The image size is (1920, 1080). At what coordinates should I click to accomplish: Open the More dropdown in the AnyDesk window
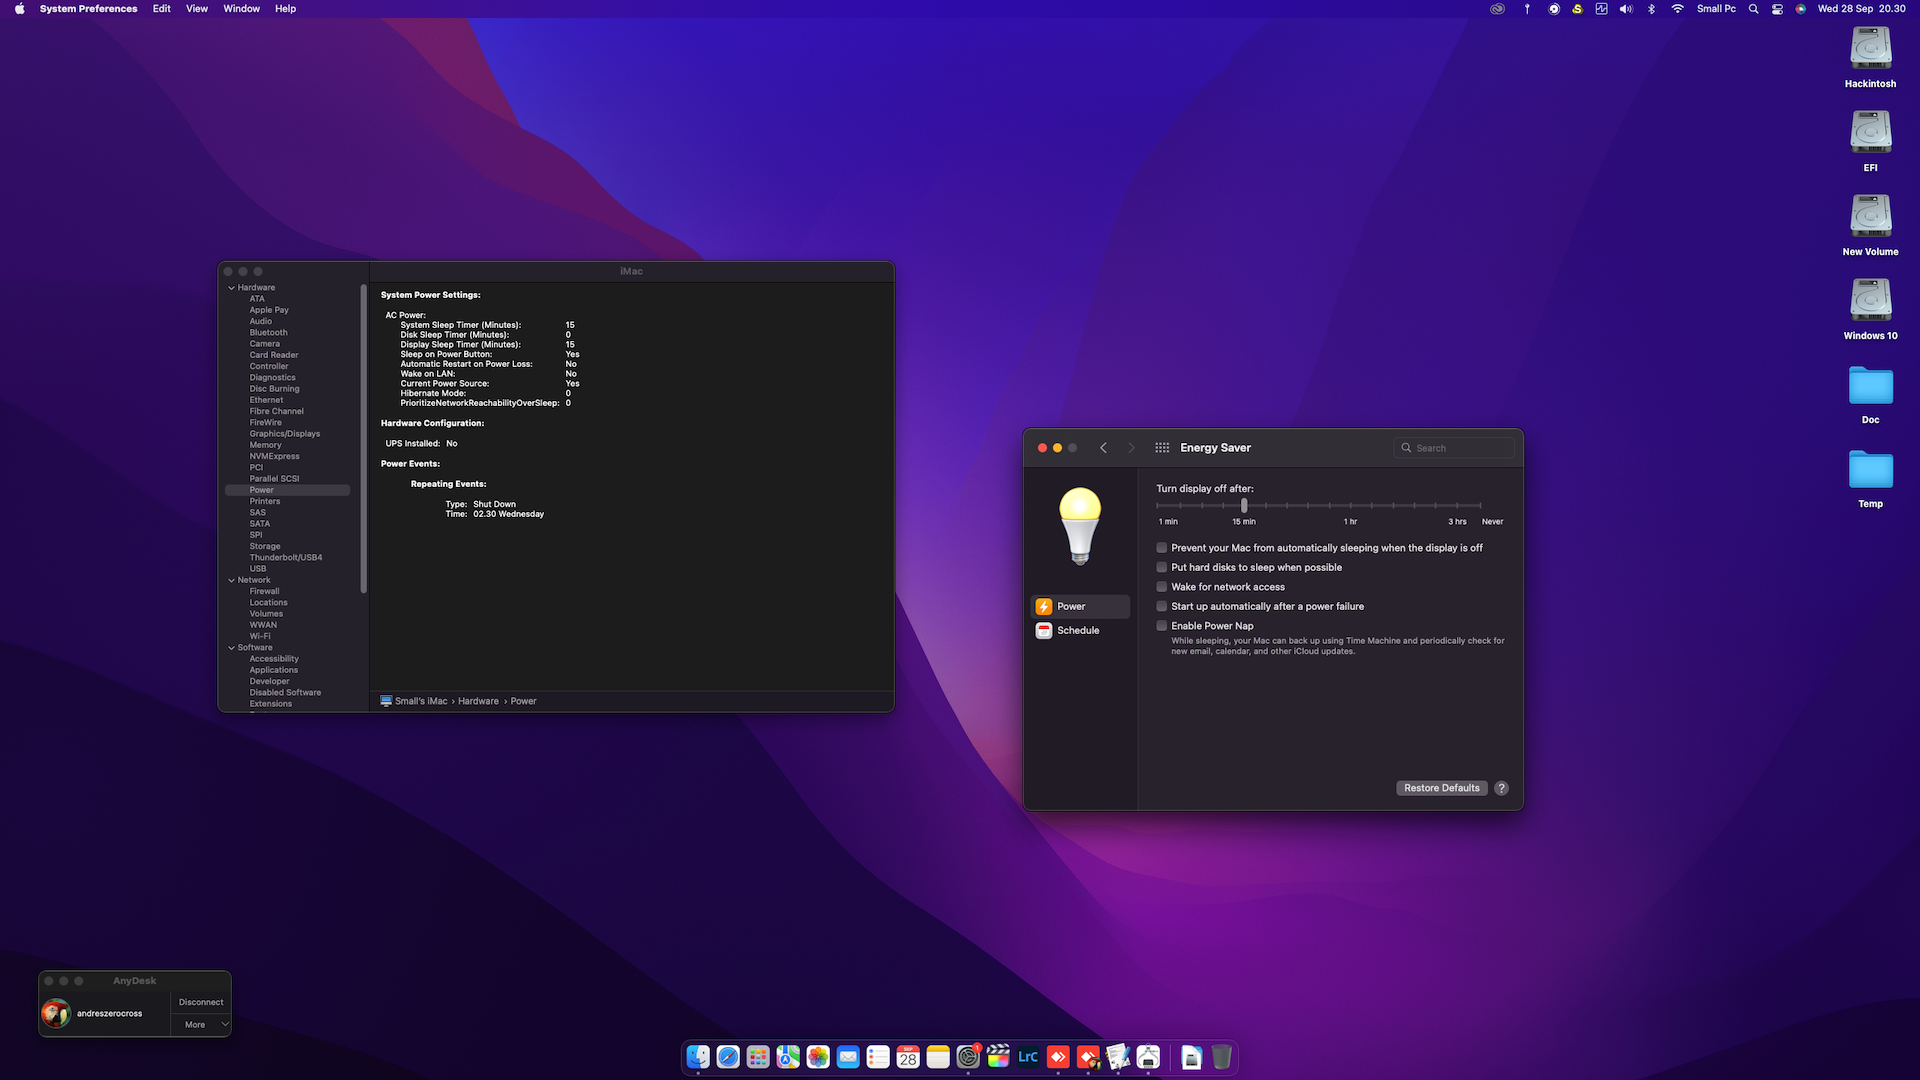[201, 1025]
